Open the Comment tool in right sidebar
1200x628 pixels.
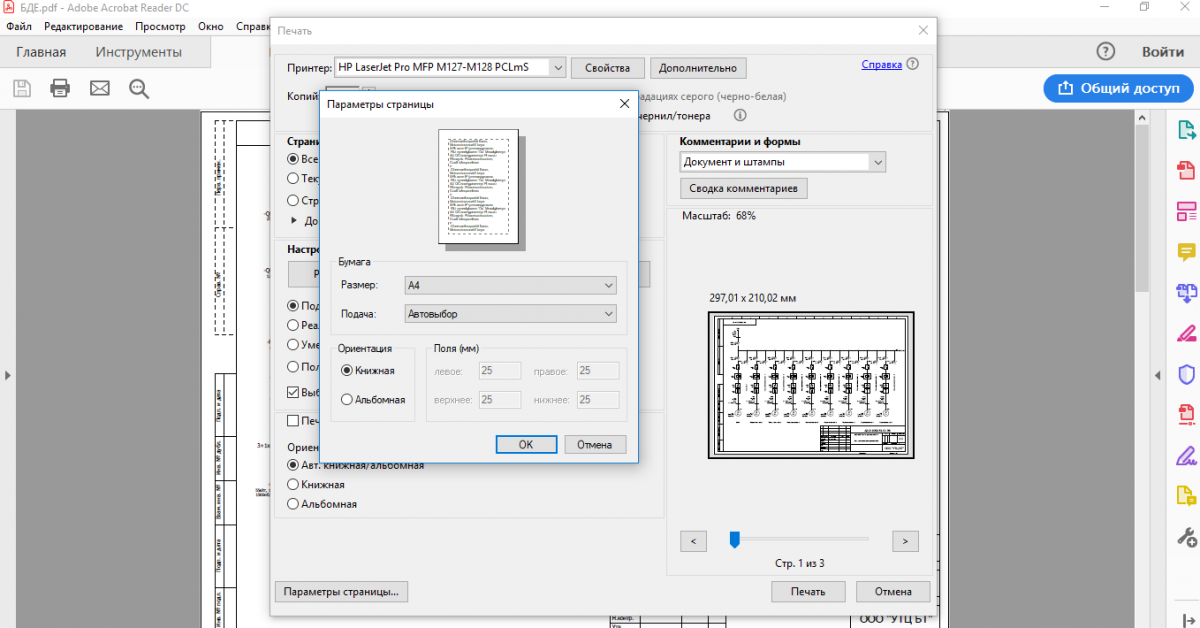tap(1187, 251)
